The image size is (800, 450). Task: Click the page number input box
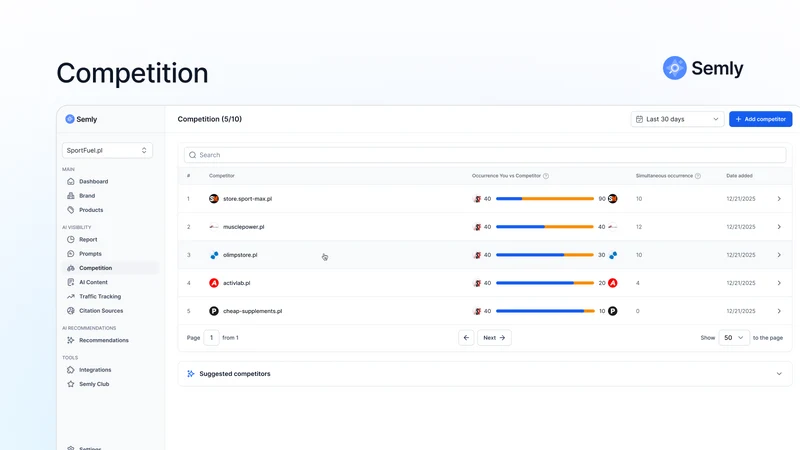[211, 338]
